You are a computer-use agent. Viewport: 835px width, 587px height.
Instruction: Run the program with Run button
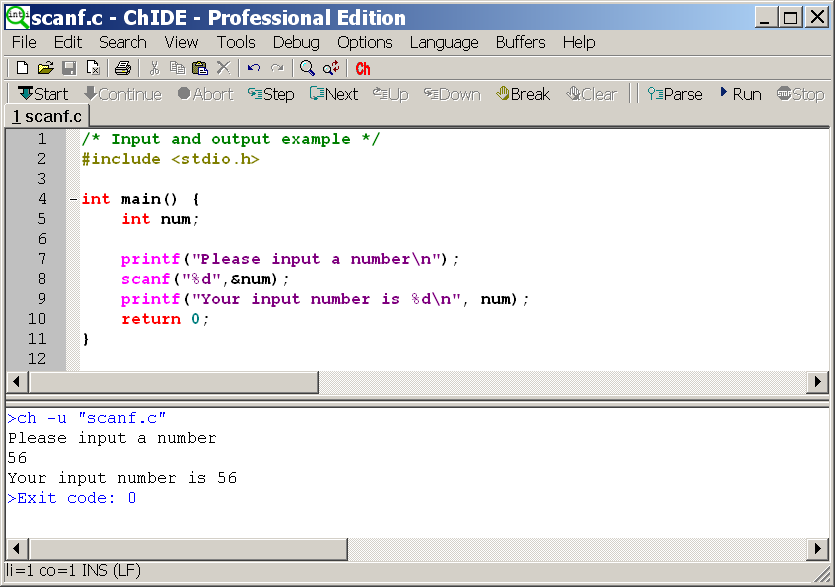740,94
